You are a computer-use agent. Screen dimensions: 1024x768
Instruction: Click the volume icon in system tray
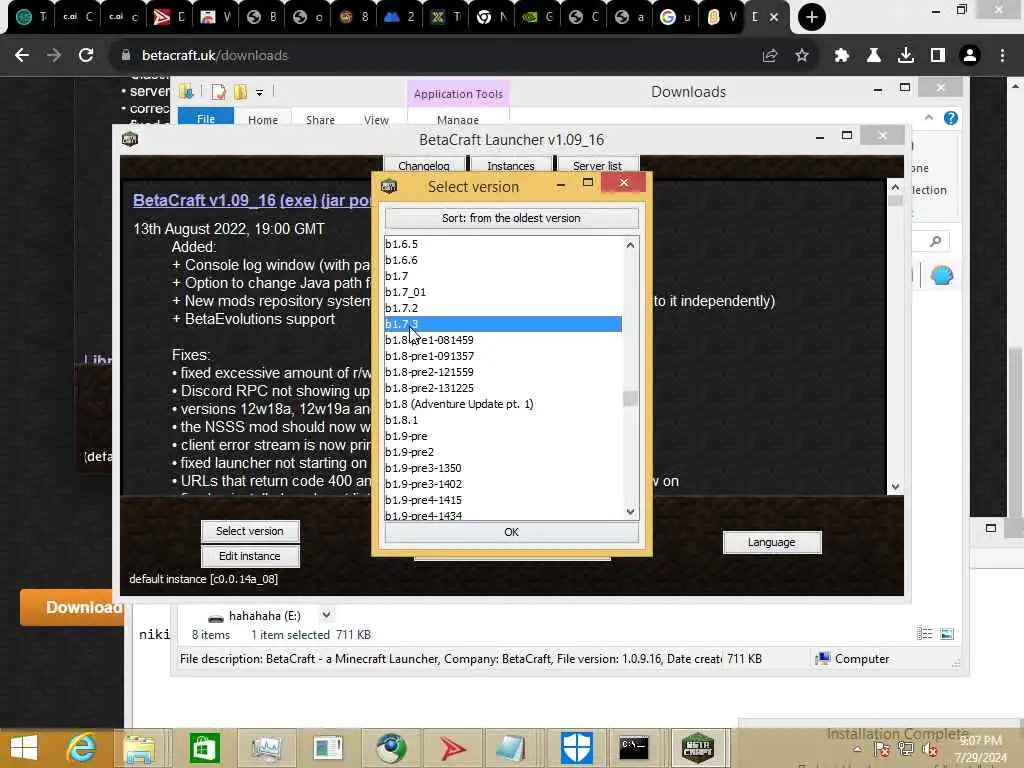931,751
